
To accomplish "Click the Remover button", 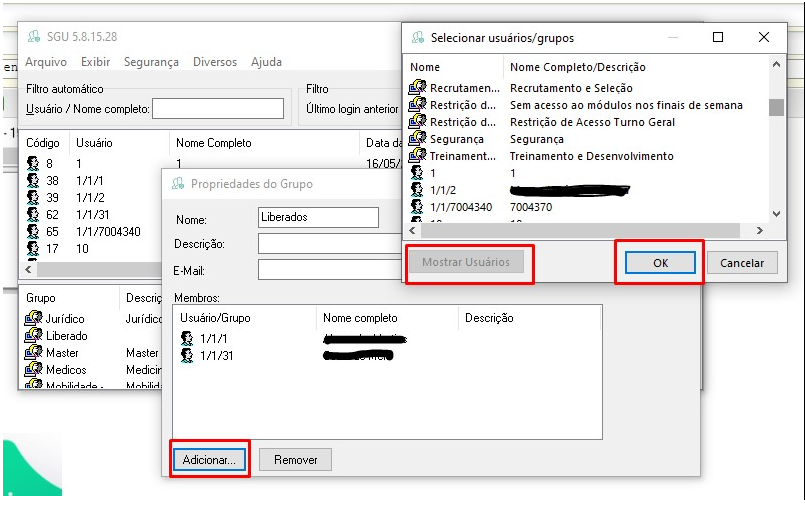I will click(x=295, y=460).
